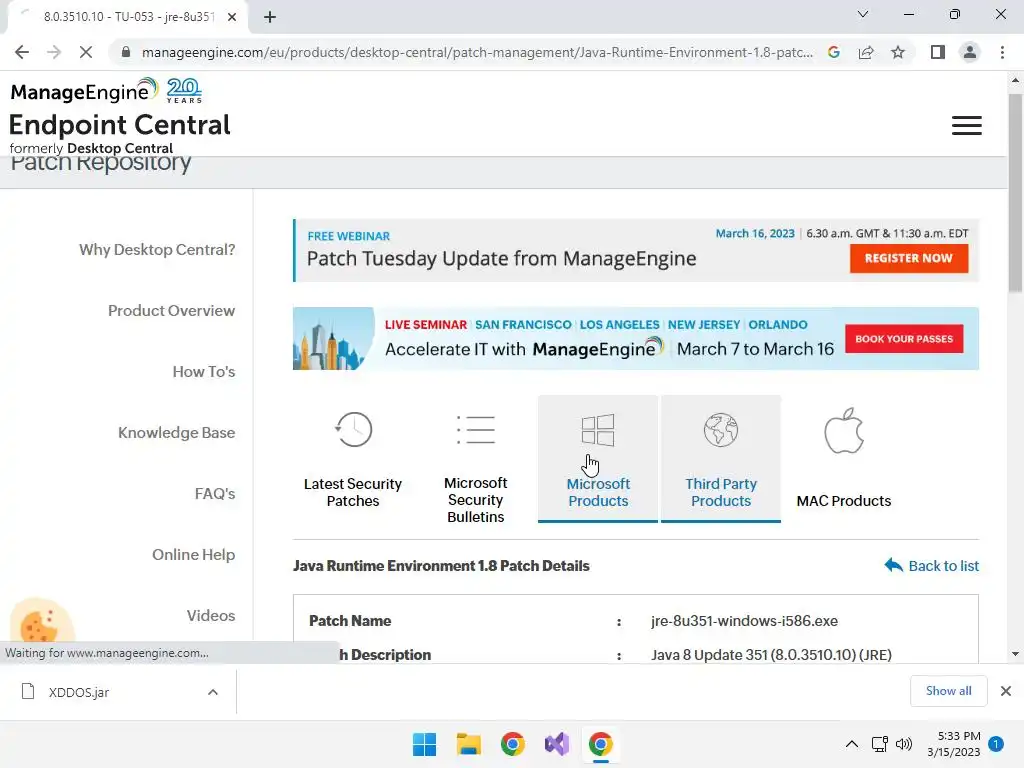Select Latest Security Patches clock icon
Image resolution: width=1024 pixels, height=768 pixels.
tap(353, 430)
